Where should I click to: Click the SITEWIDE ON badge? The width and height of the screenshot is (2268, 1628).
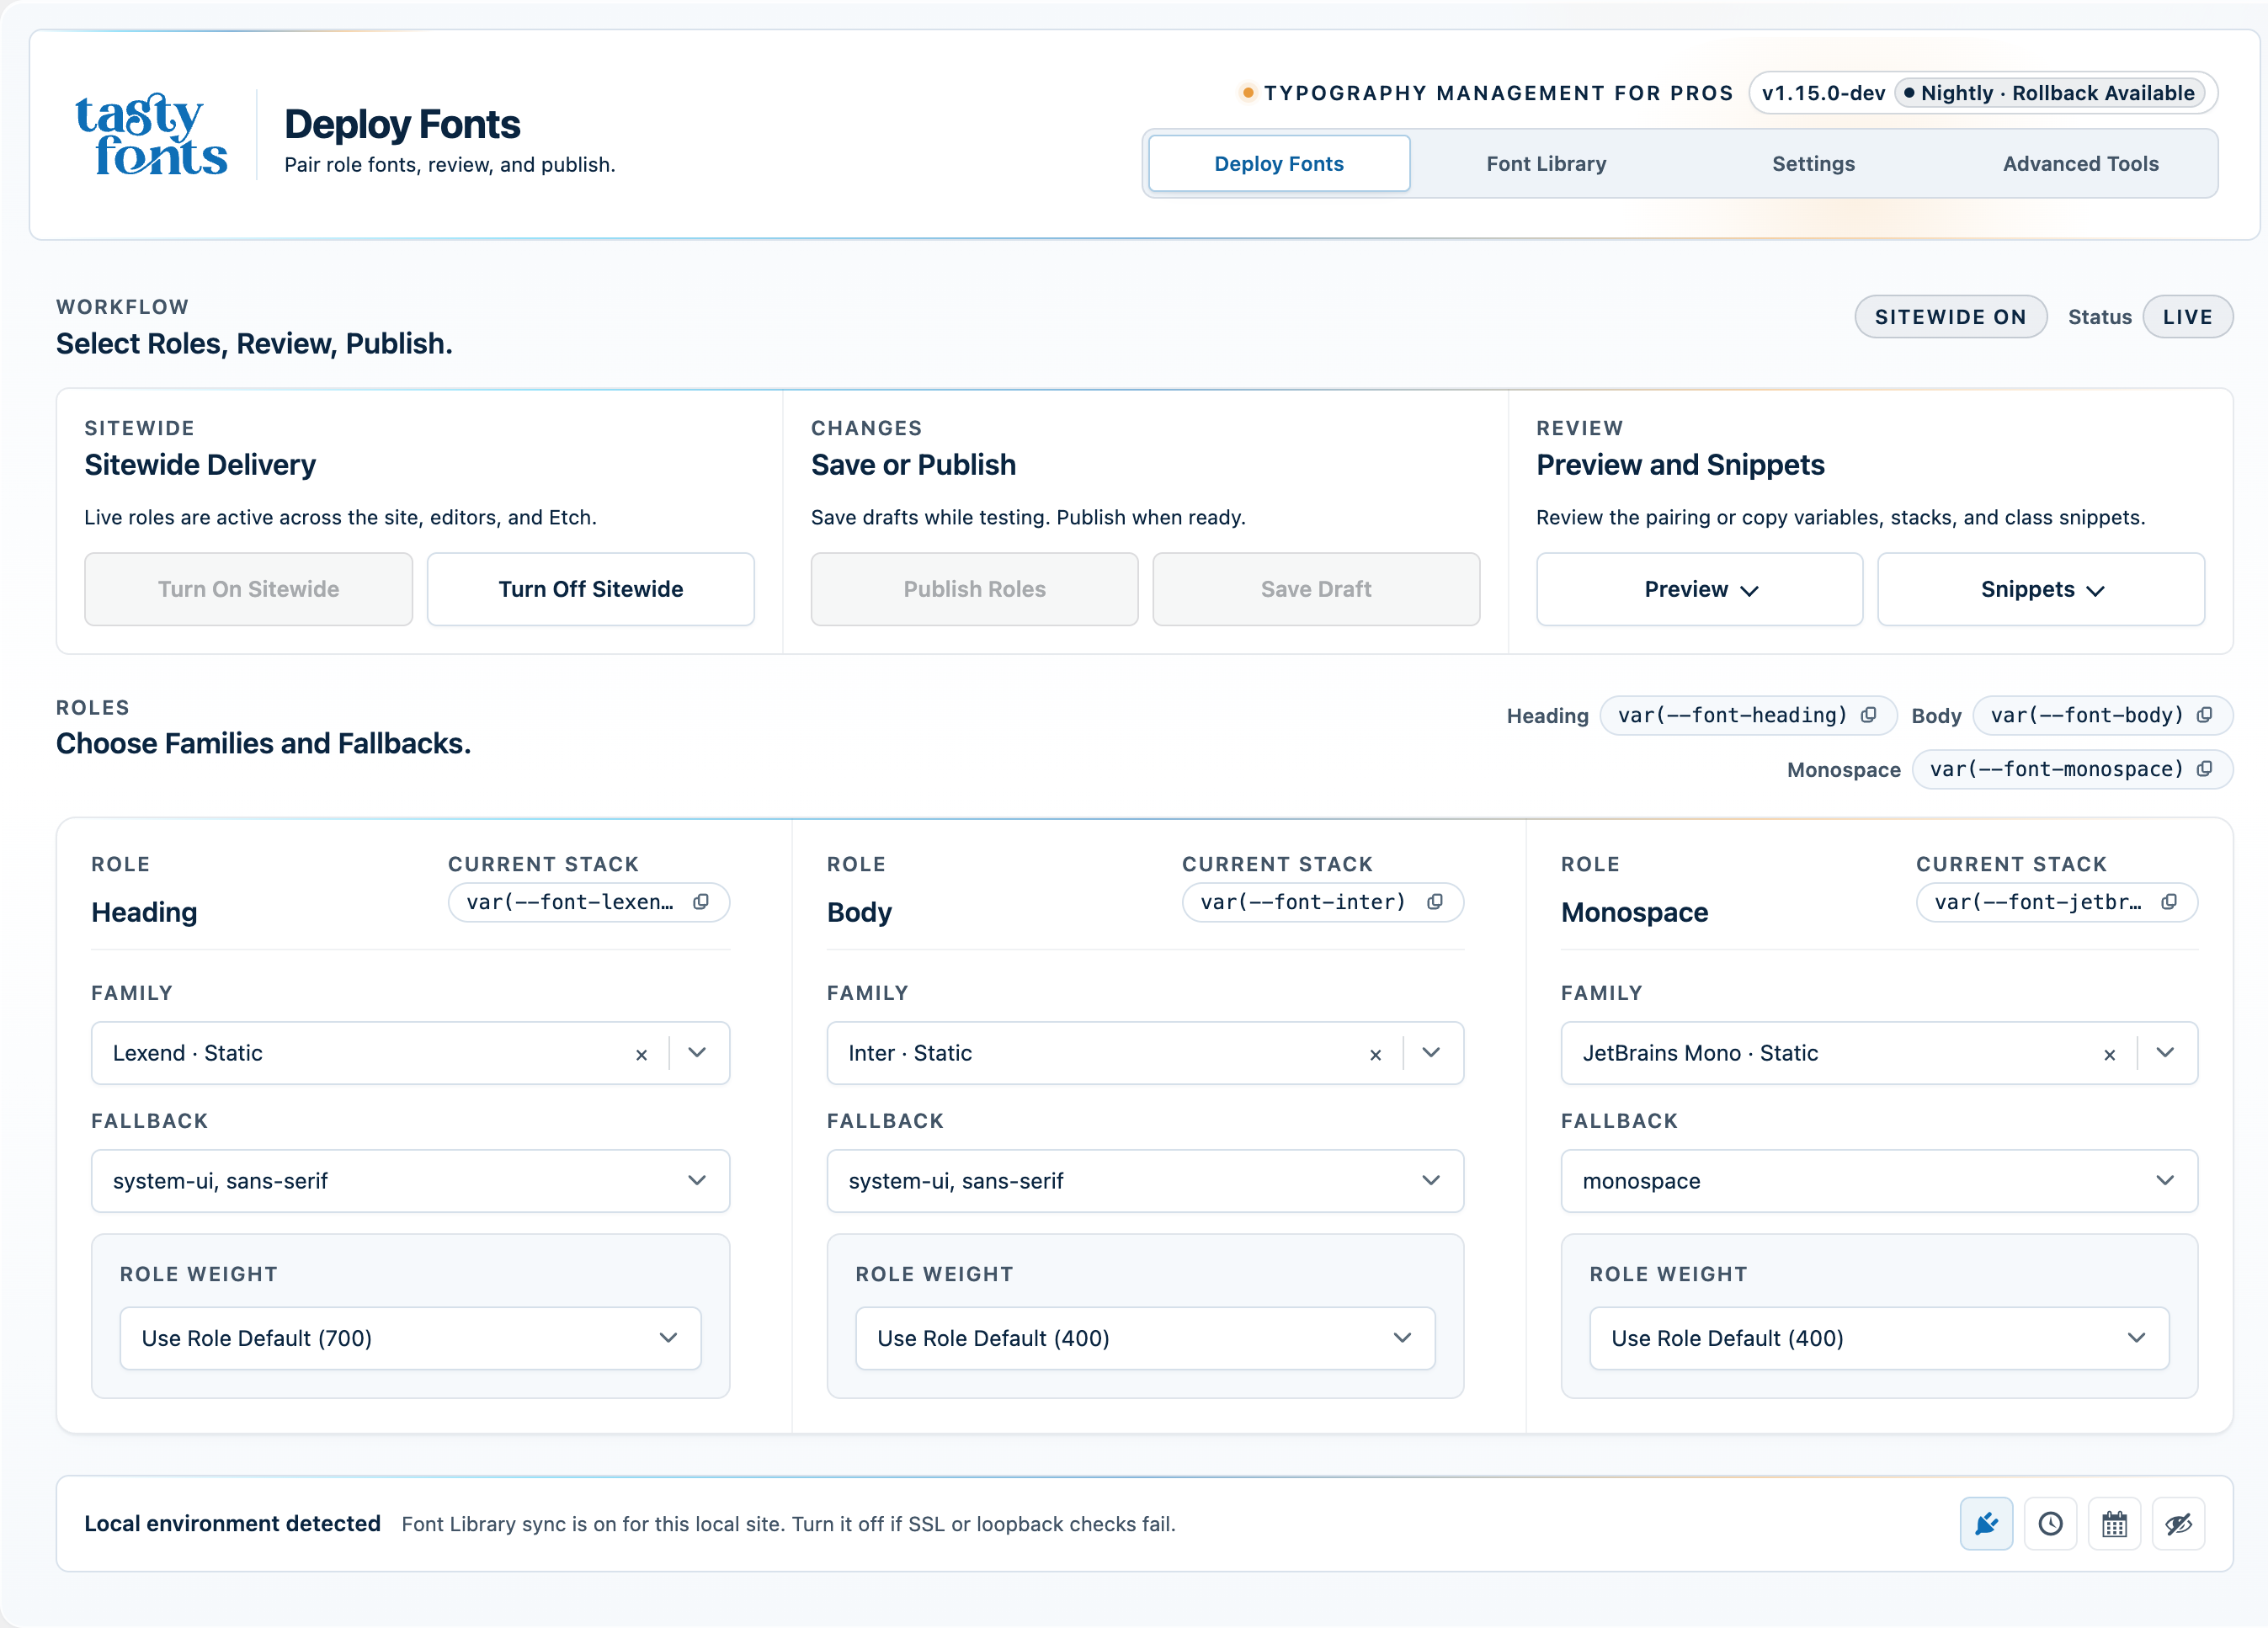click(x=1950, y=317)
